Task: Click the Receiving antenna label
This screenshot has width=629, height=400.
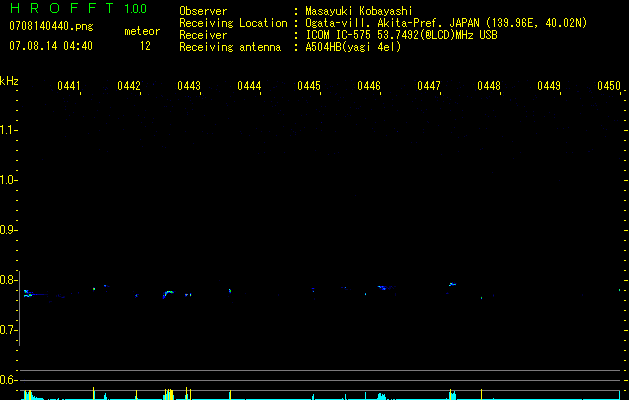Action: [x=230, y=47]
